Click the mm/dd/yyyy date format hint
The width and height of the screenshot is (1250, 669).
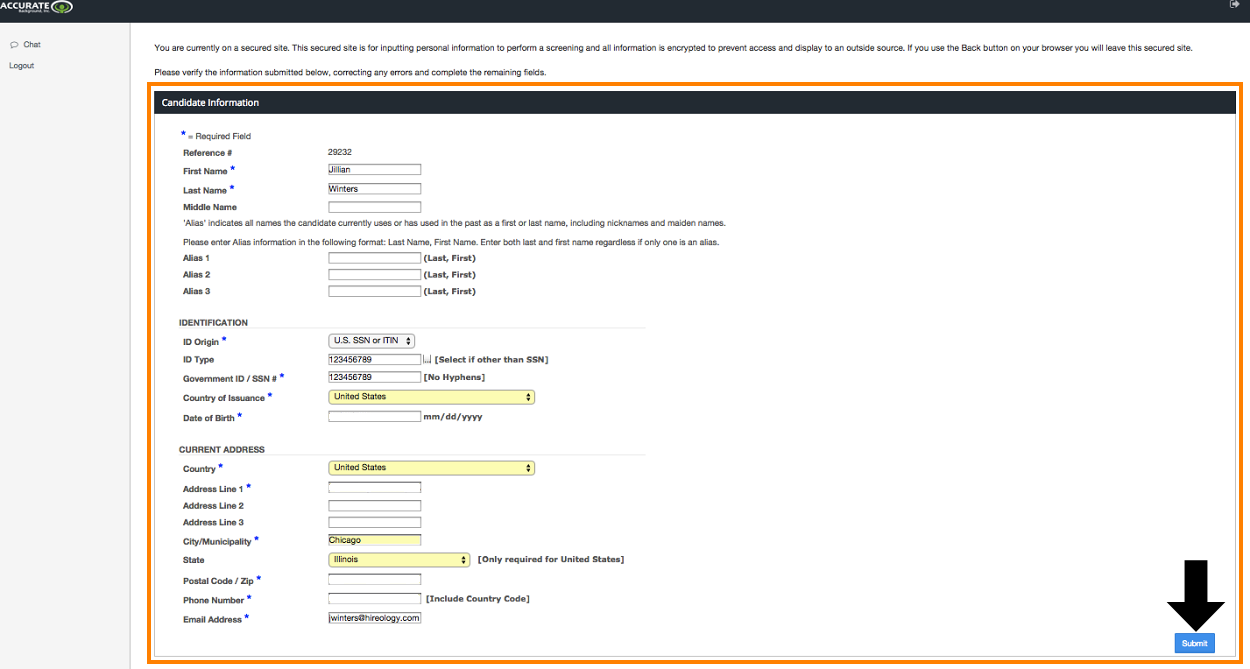(453, 417)
